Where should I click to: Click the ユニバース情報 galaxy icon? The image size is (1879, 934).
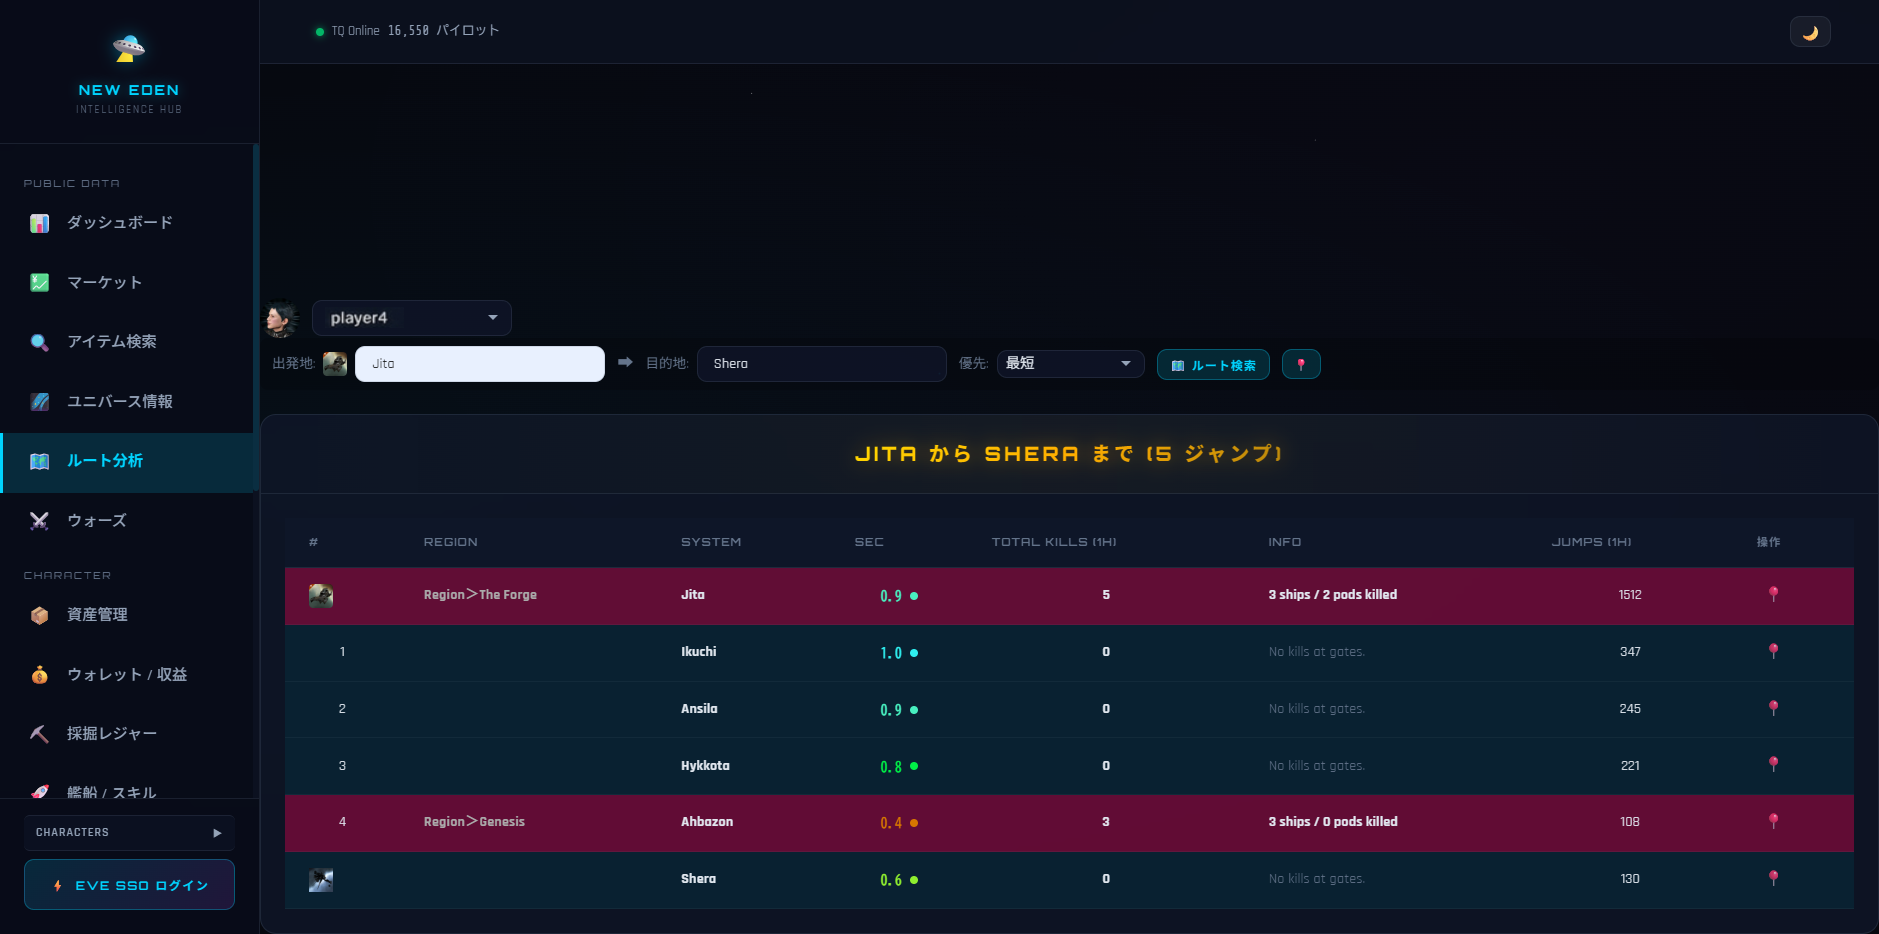coord(39,401)
